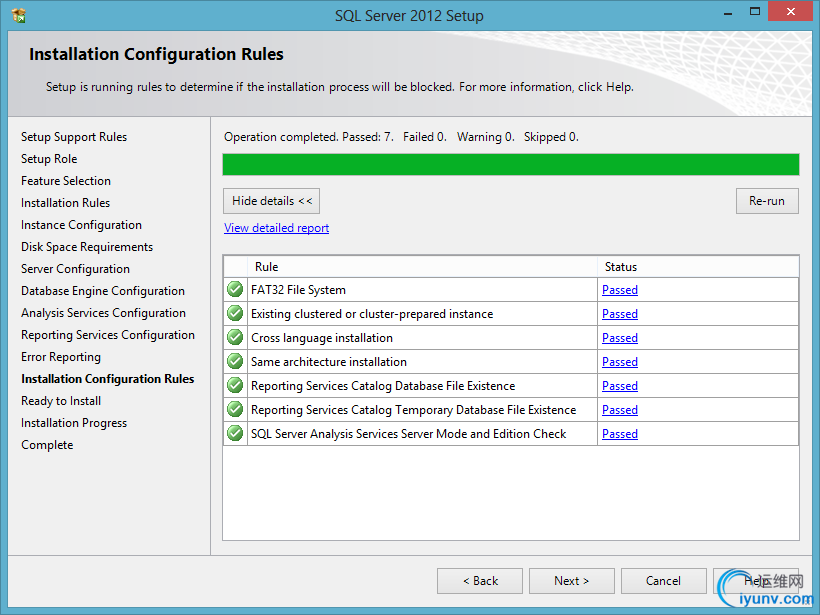Viewport: 820px width, 615px height.
Task: Open Passed status for FAT32 File System
Action: point(620,290)
